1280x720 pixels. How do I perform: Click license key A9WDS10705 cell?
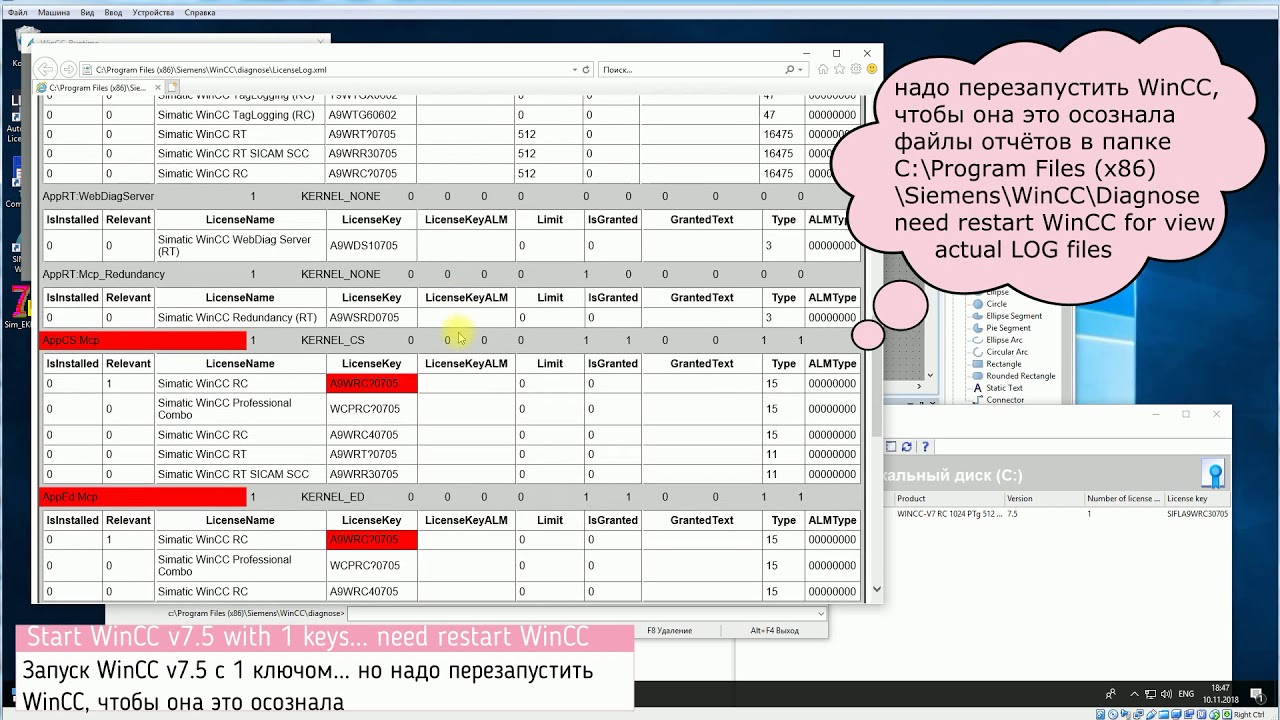coord(371,246)
